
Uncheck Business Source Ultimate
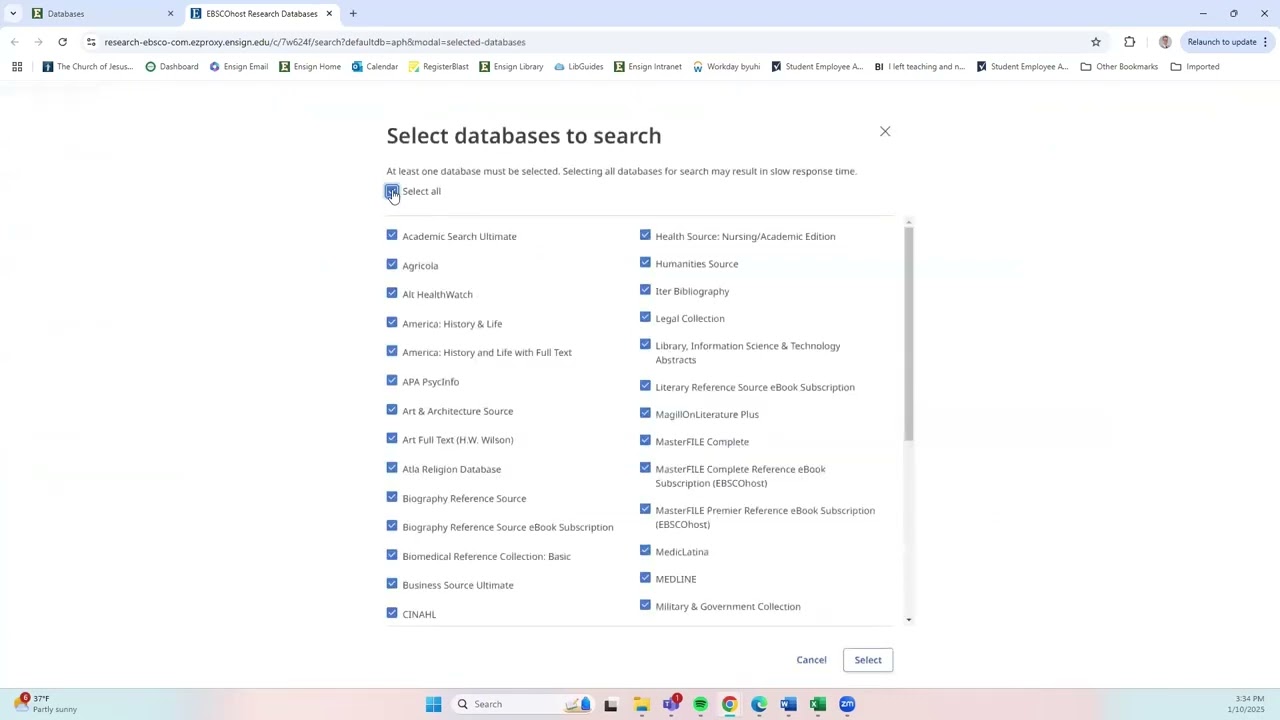(392, 583)
